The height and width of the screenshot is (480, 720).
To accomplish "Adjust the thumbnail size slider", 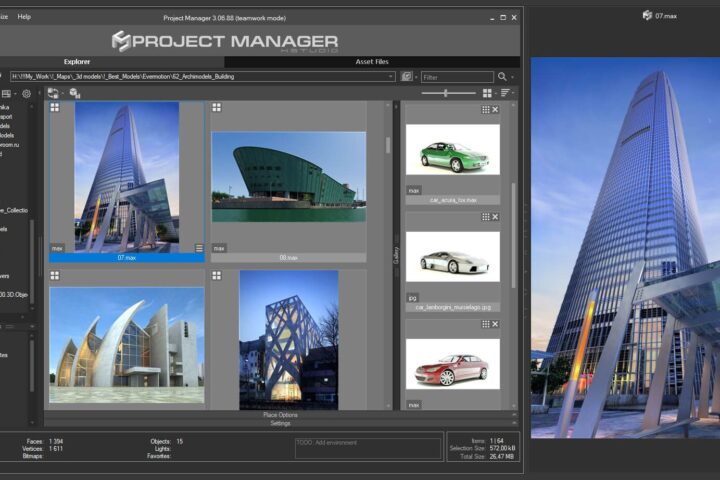I will click(x=445, y=93).
